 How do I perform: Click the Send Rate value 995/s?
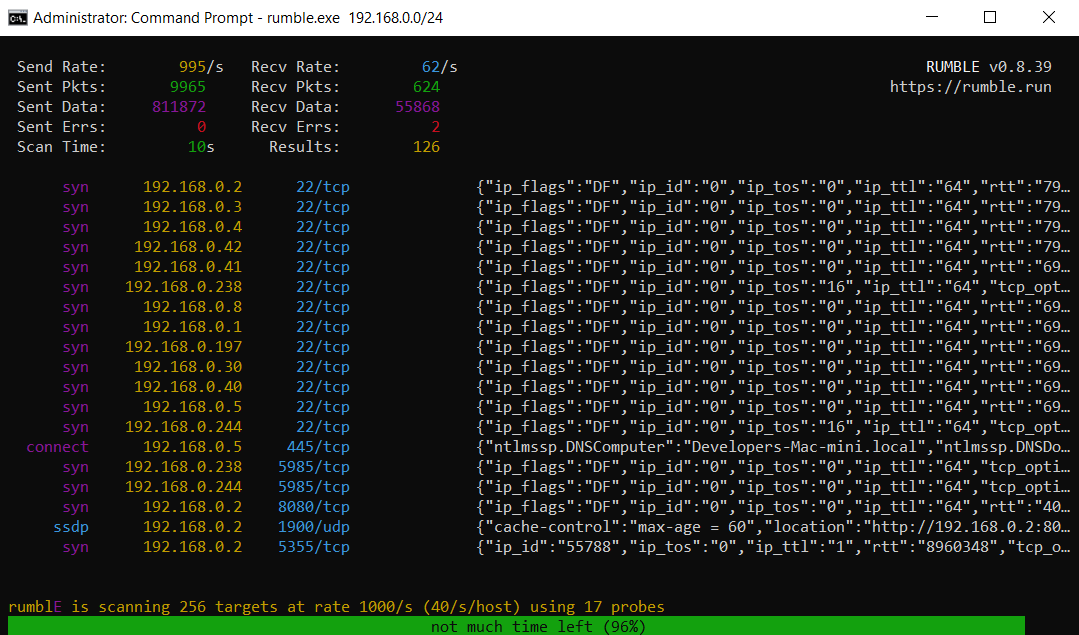click(x=201, y=67)
